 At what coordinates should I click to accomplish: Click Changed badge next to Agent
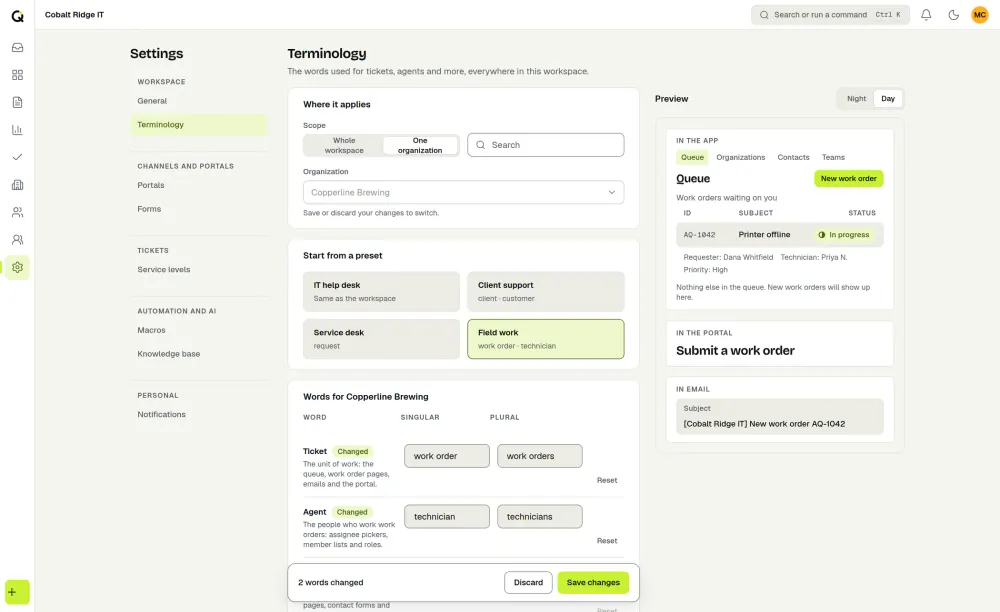[351, 512]
